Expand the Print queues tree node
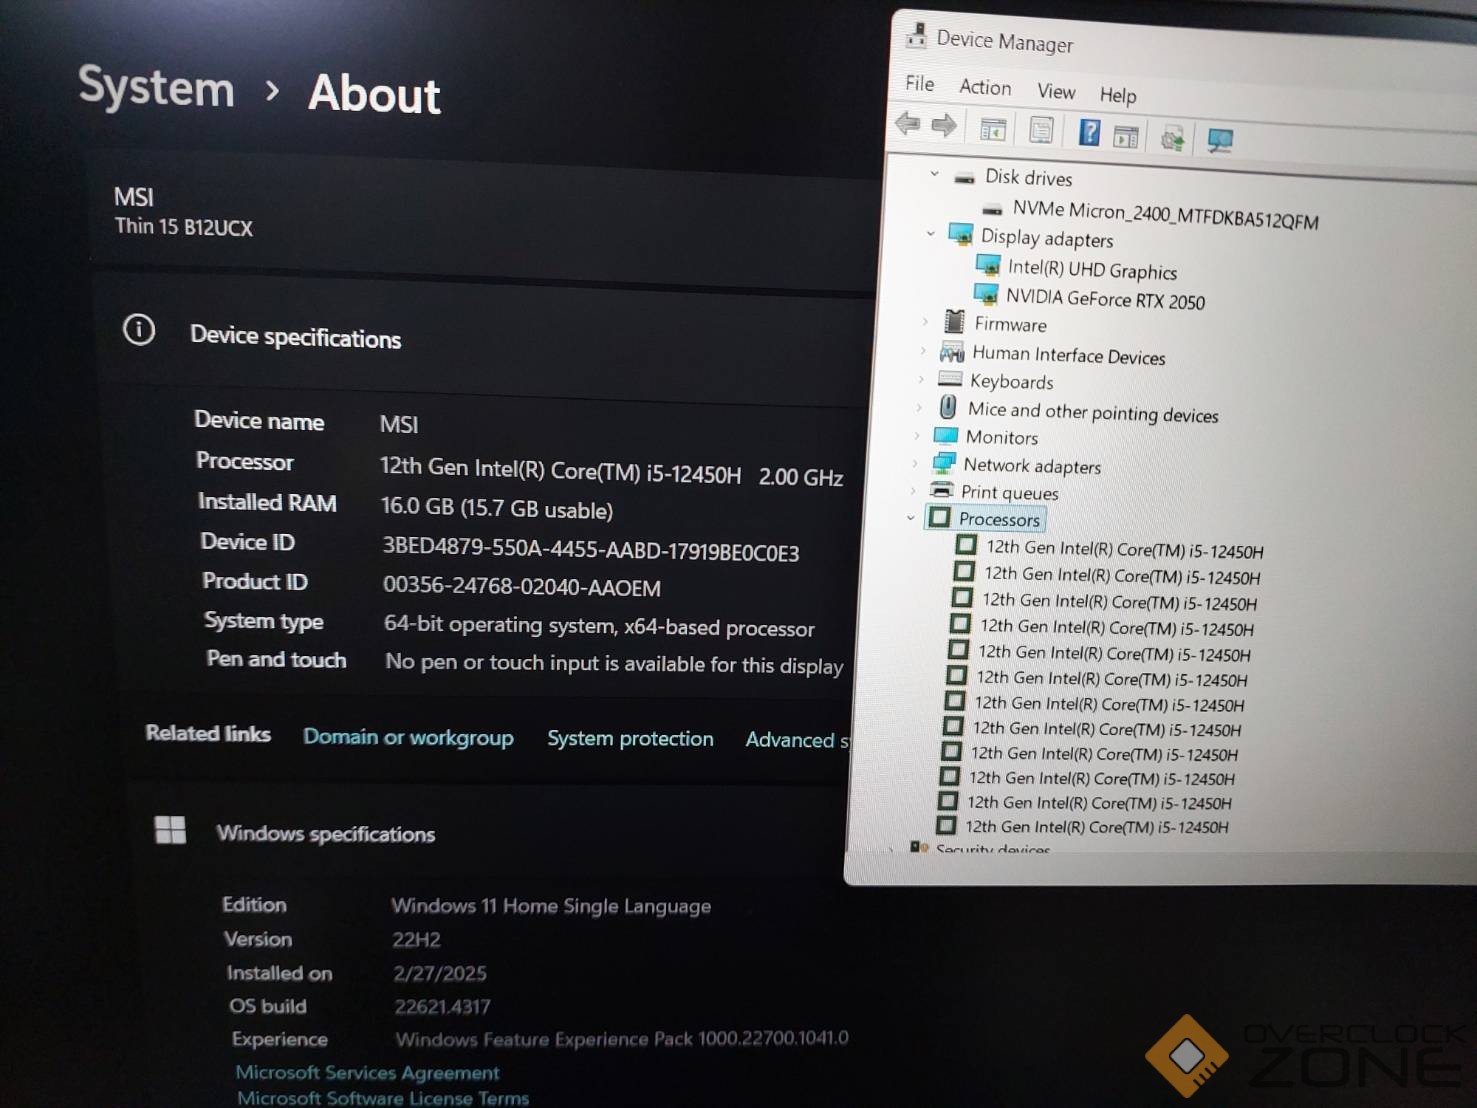 coord(912,489)
